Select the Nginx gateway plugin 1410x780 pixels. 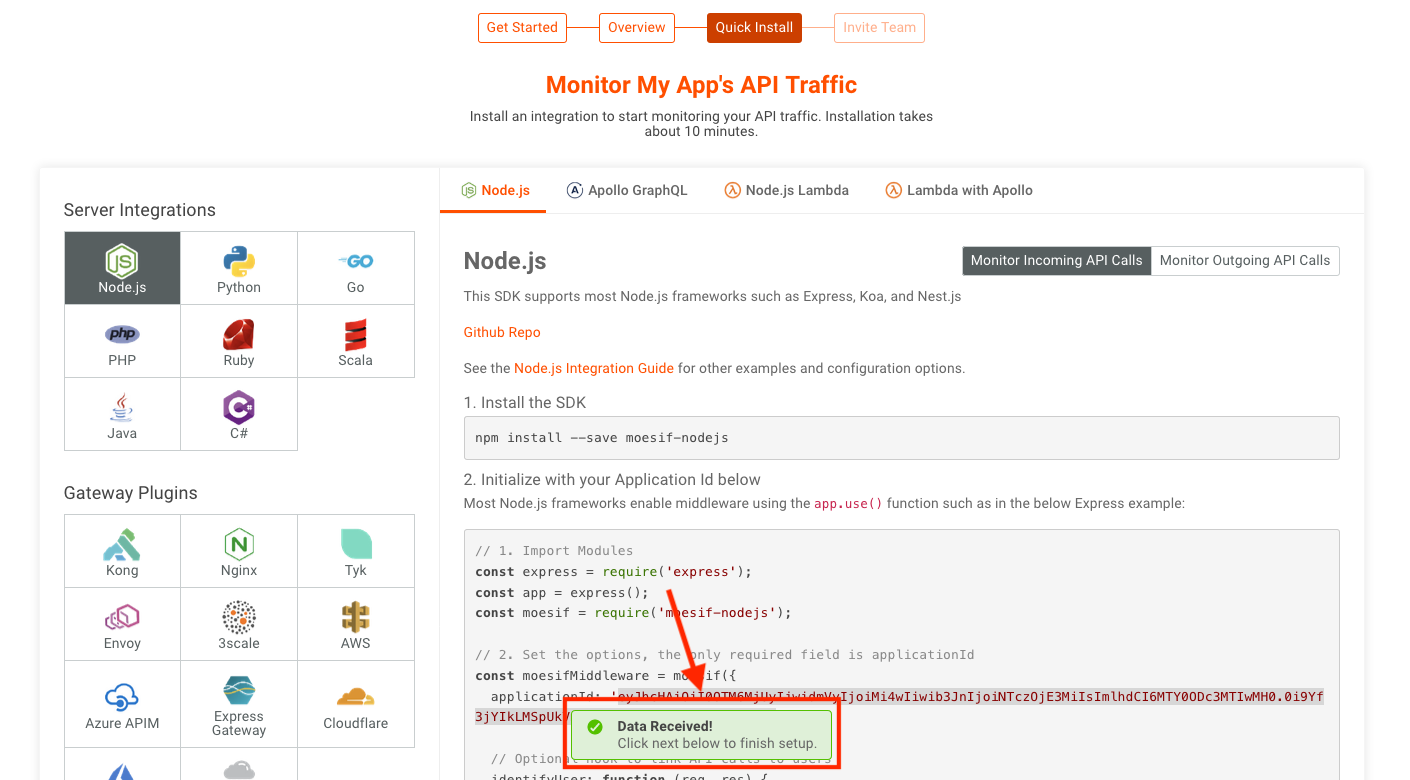239,550
